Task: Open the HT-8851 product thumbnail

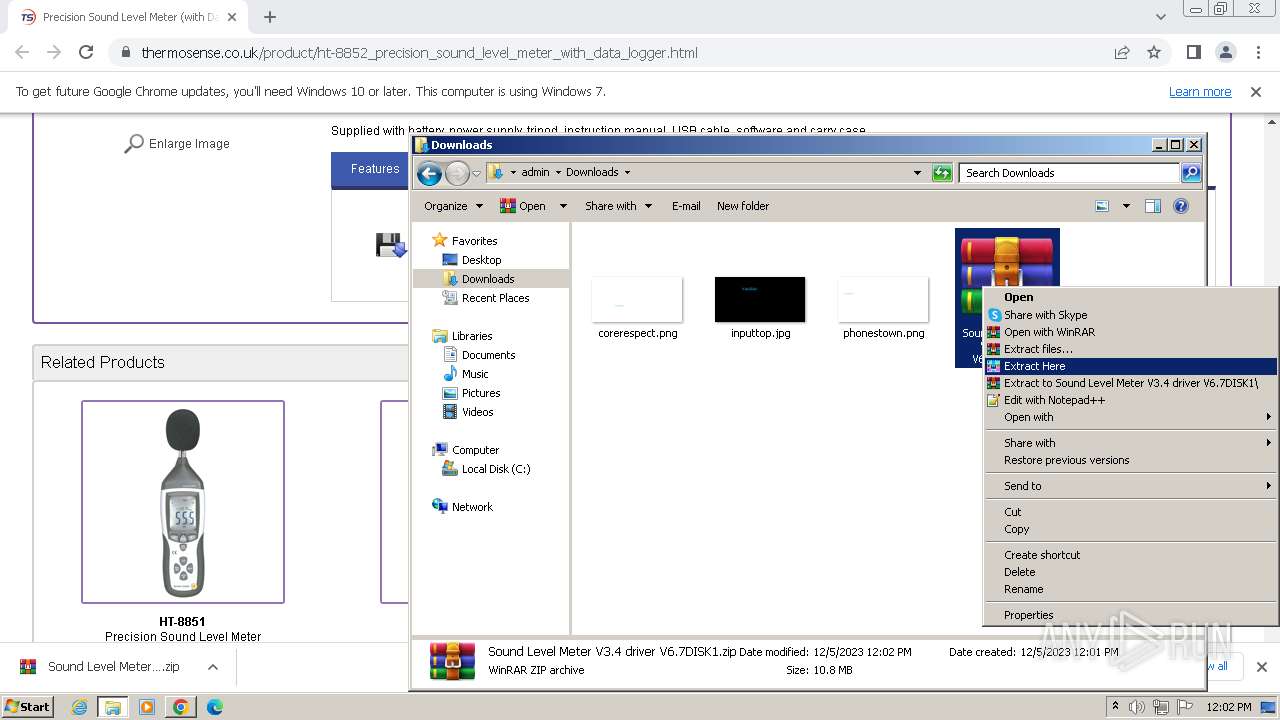Action: pos(183,502)
